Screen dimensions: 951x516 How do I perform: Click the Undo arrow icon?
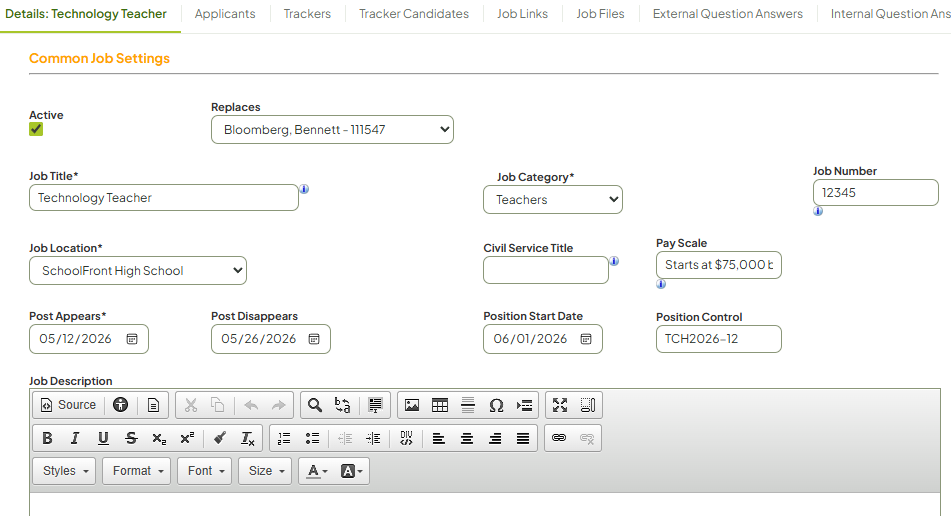[251, 405]
